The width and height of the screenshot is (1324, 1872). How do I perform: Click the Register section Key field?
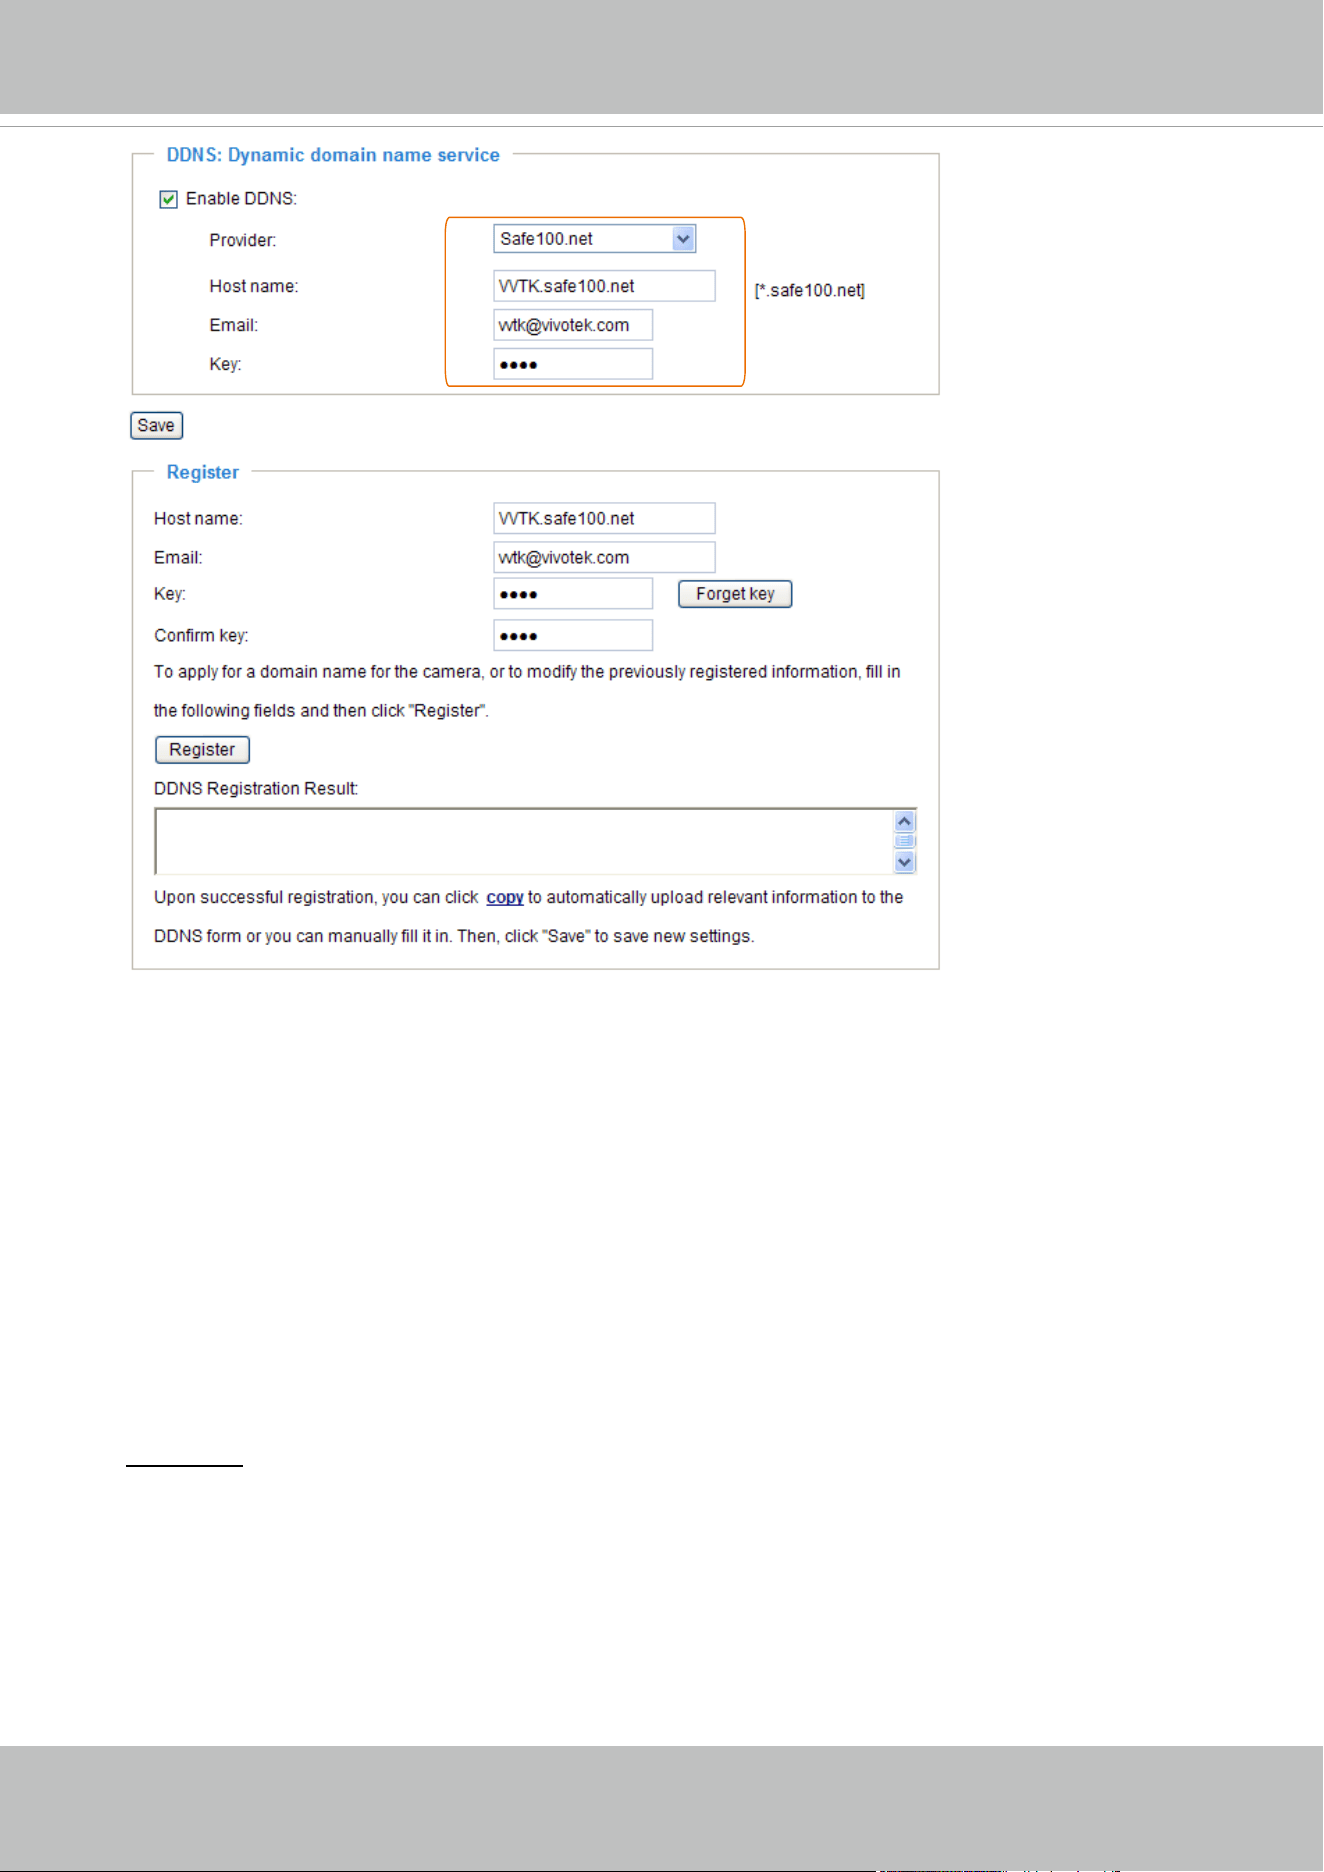pyautogui.click(x=573, y=593)
